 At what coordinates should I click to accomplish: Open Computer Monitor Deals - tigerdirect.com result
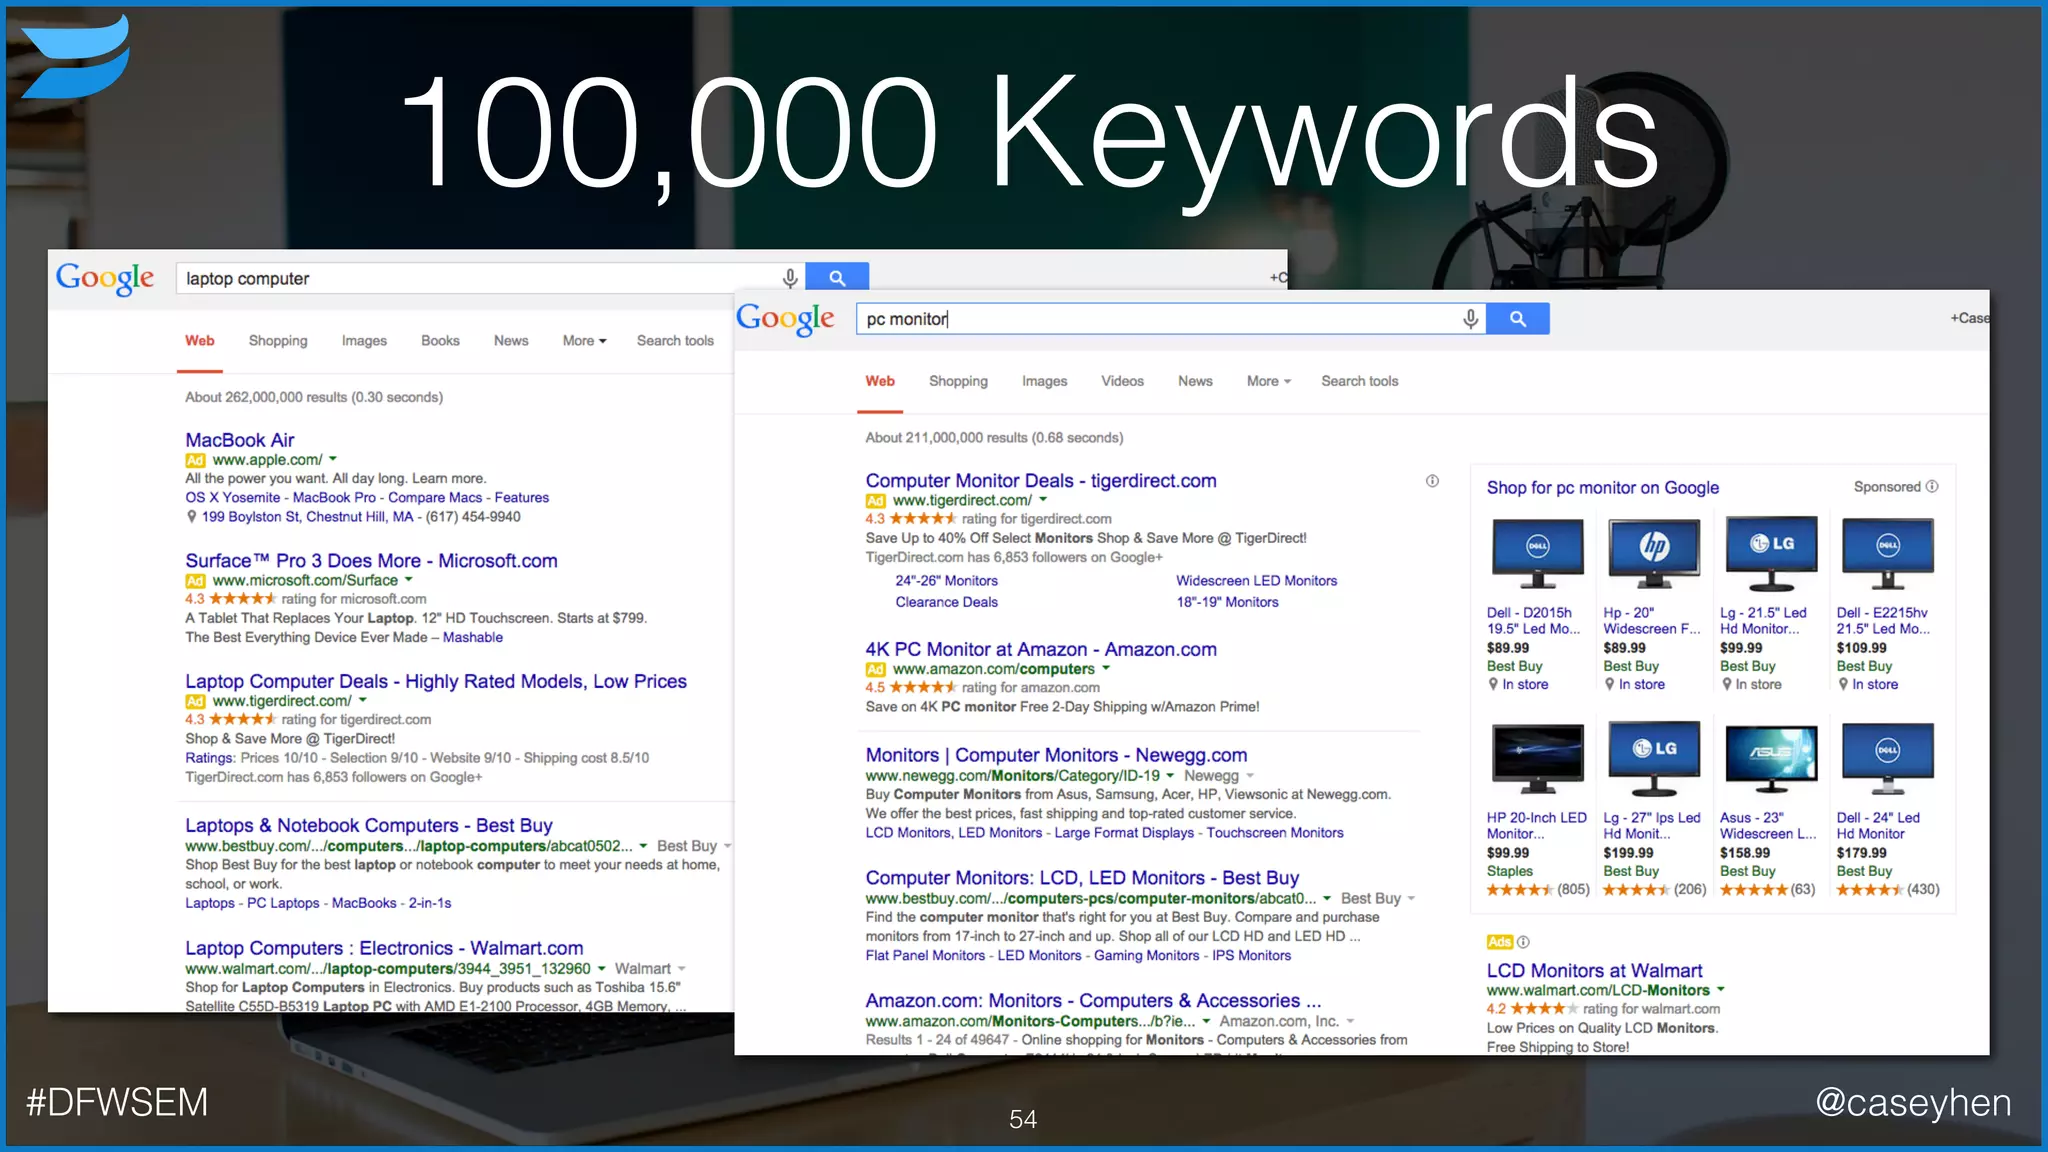(1041, 481)
